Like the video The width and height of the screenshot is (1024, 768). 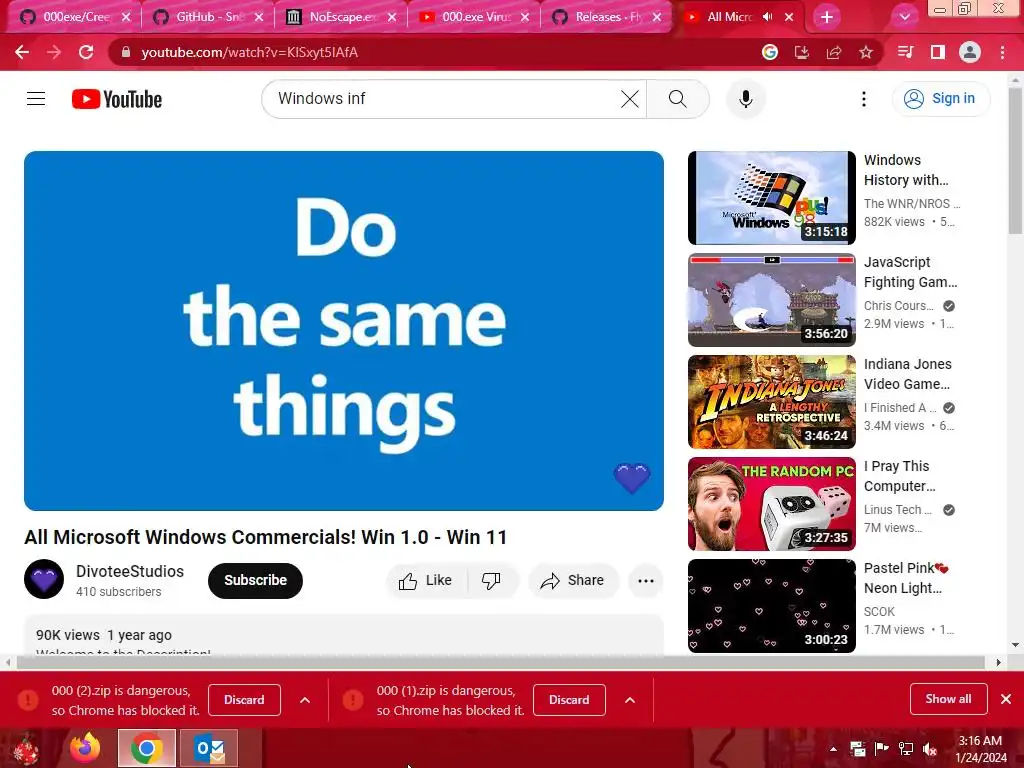(x=426, y=581)
